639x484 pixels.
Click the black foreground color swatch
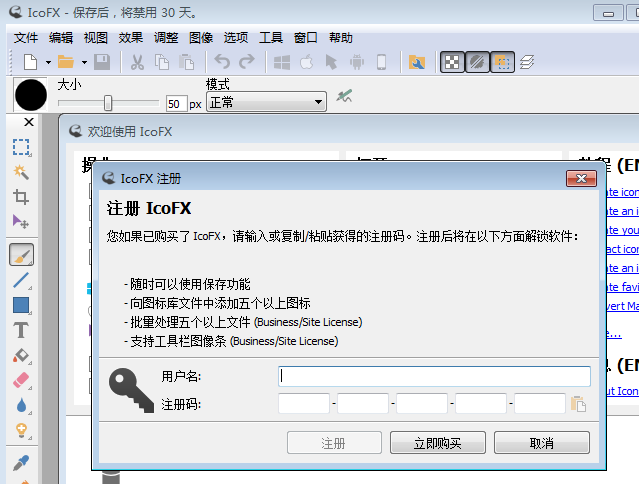coord(31,95)
